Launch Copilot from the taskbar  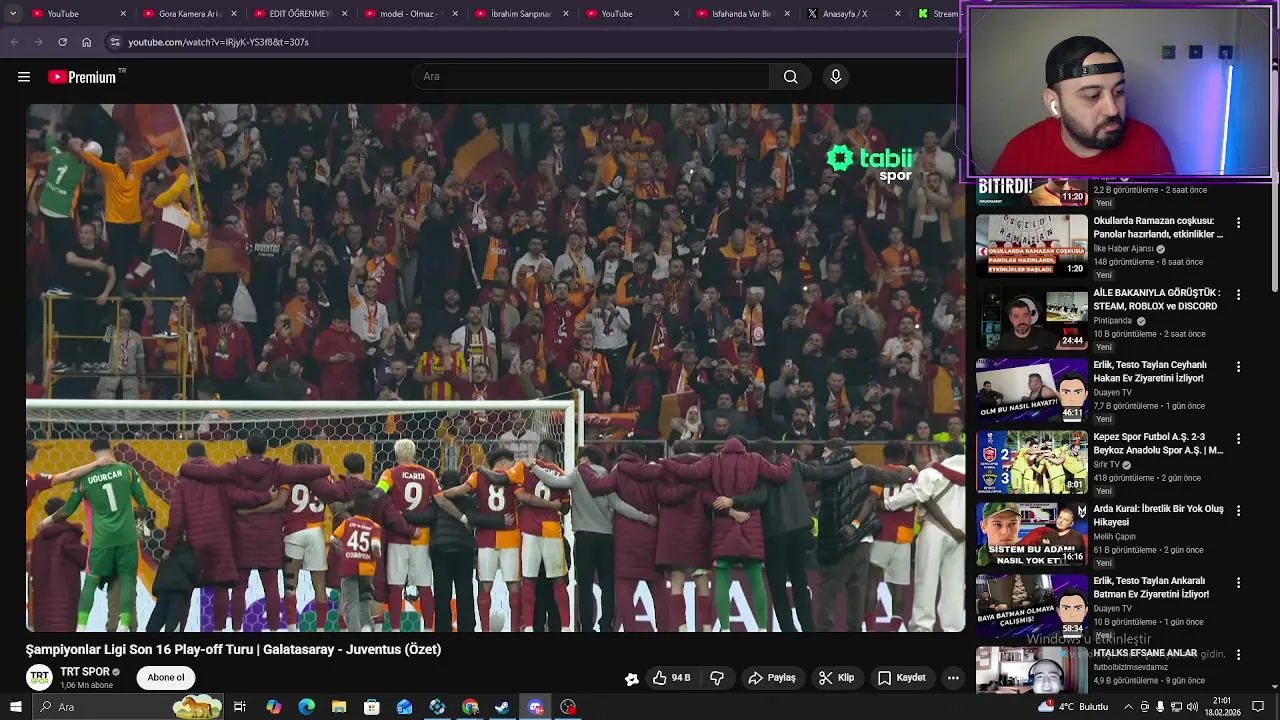[273, 707]
